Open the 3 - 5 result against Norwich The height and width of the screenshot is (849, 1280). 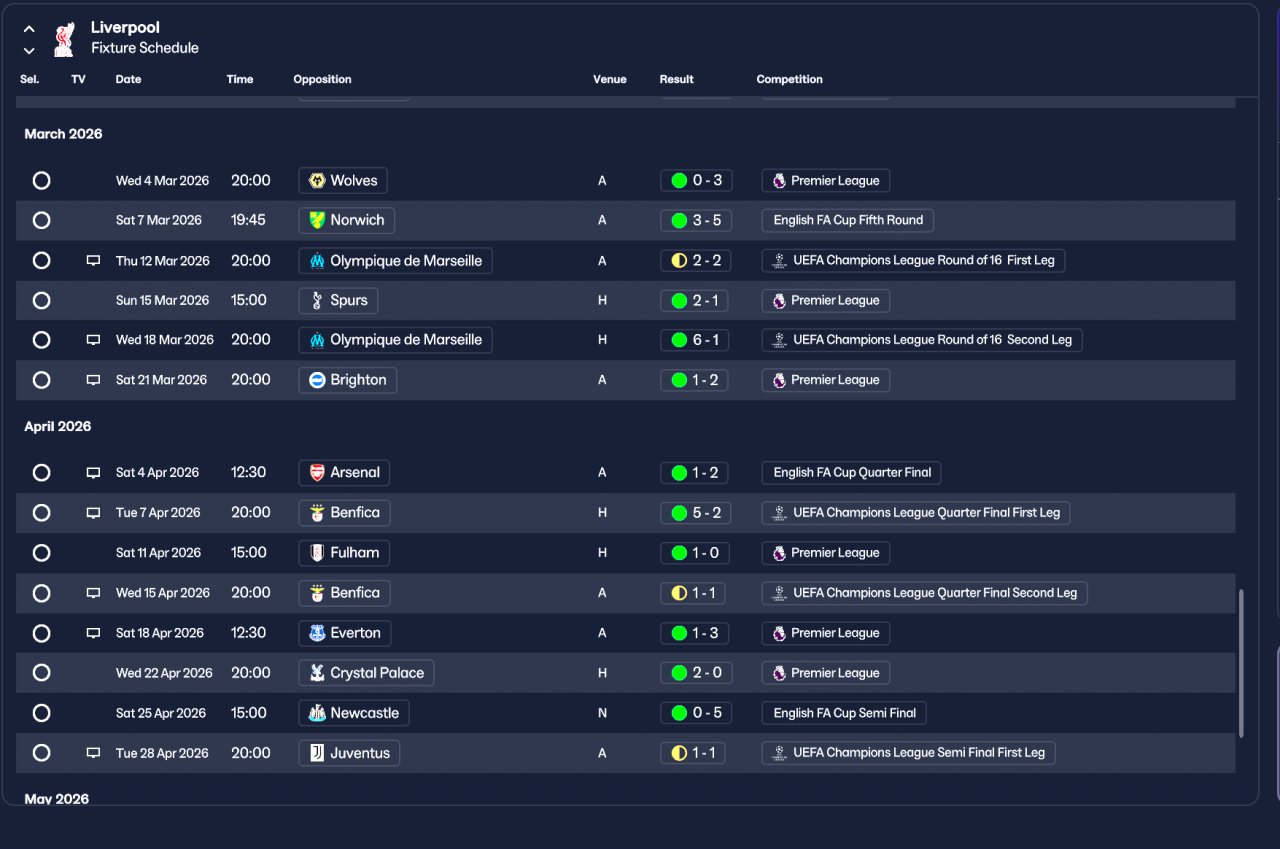point(696,220)
